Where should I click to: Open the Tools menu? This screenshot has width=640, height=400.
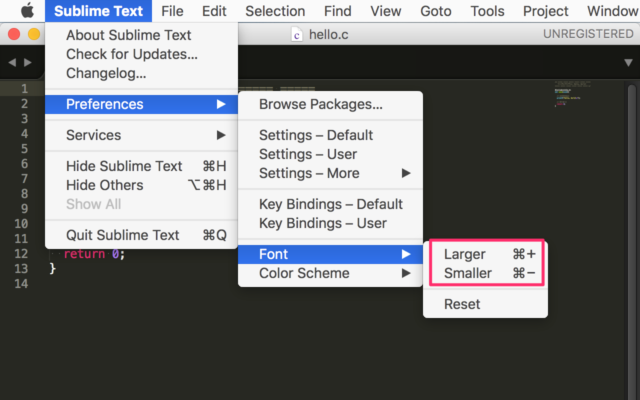pyautogui.click(x=487, y=11)
